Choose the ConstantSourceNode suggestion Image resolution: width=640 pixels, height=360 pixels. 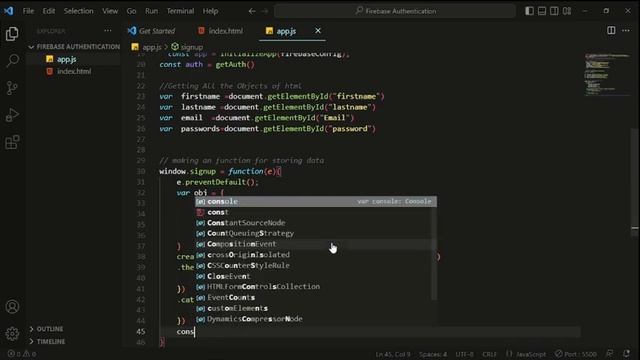pyautogui.click(x=316, y=223)
